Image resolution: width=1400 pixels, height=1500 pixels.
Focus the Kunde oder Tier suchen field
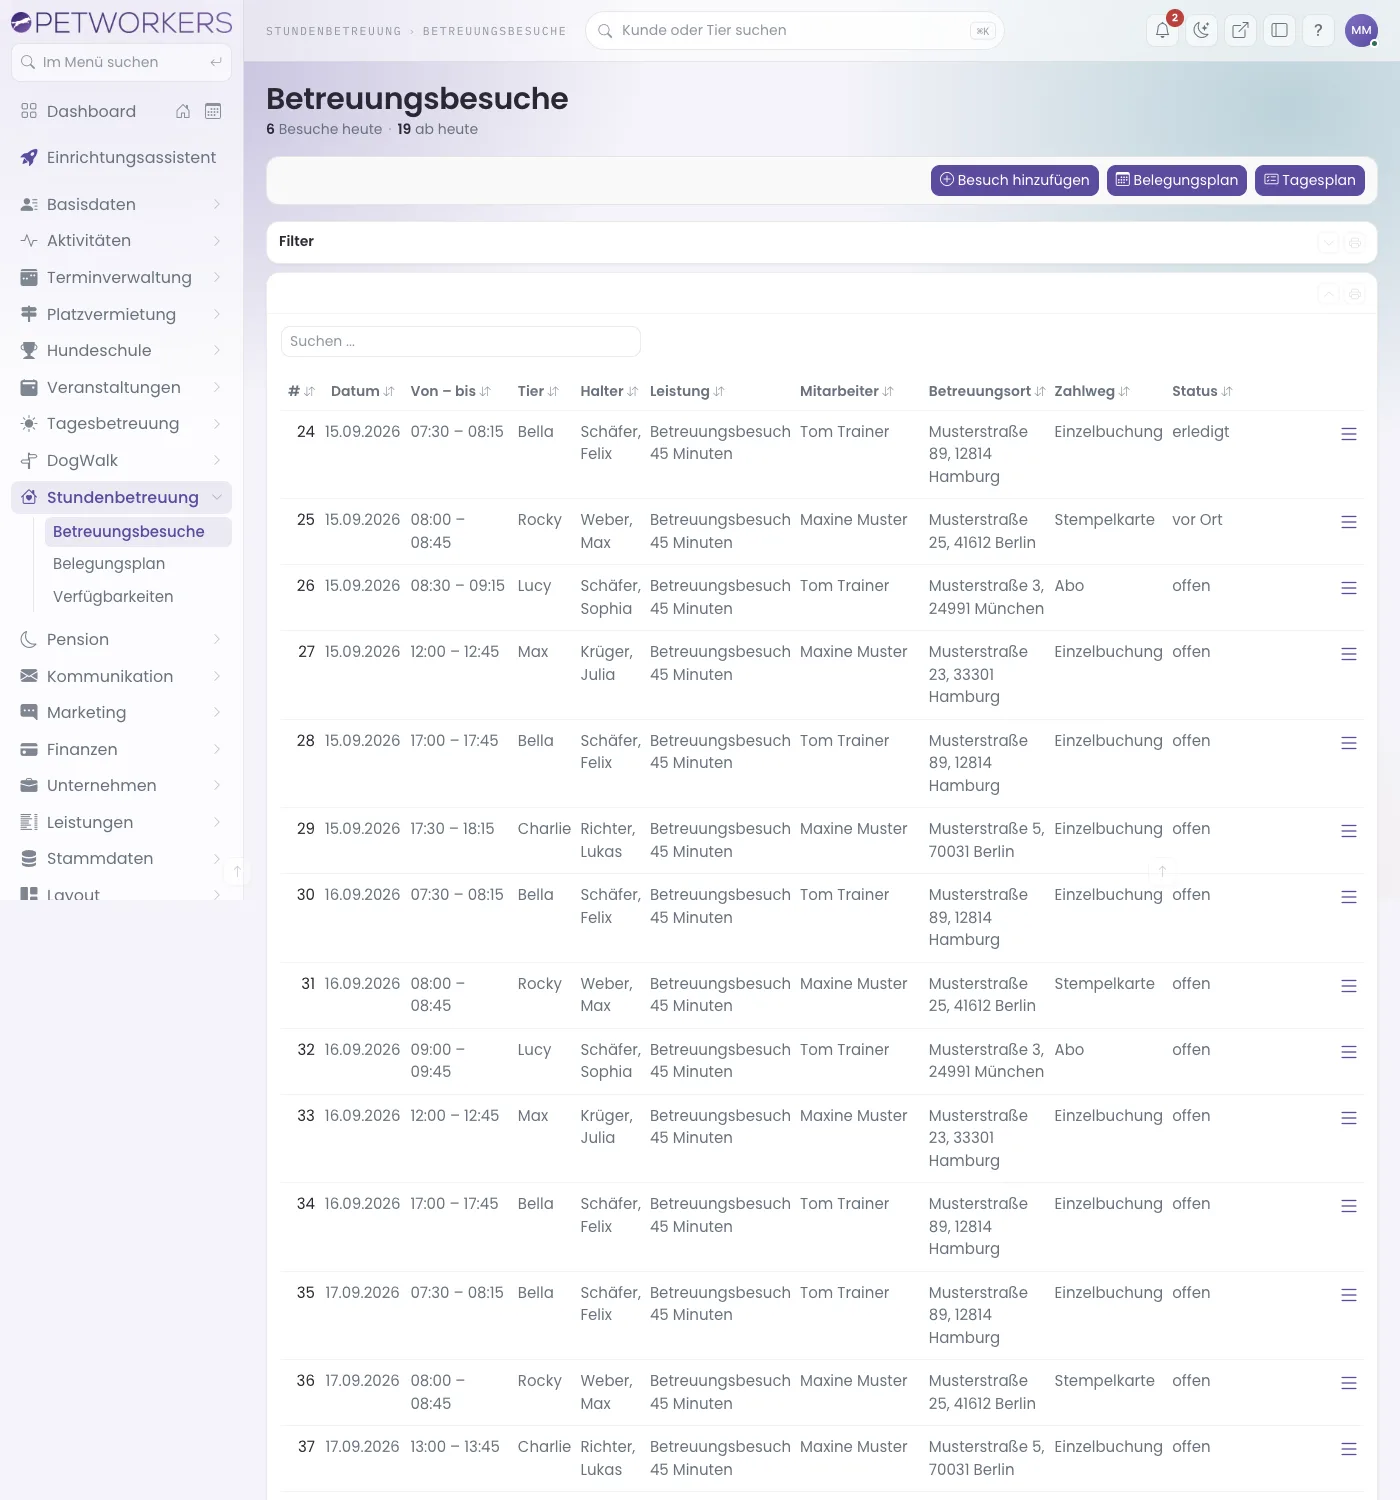794,30
